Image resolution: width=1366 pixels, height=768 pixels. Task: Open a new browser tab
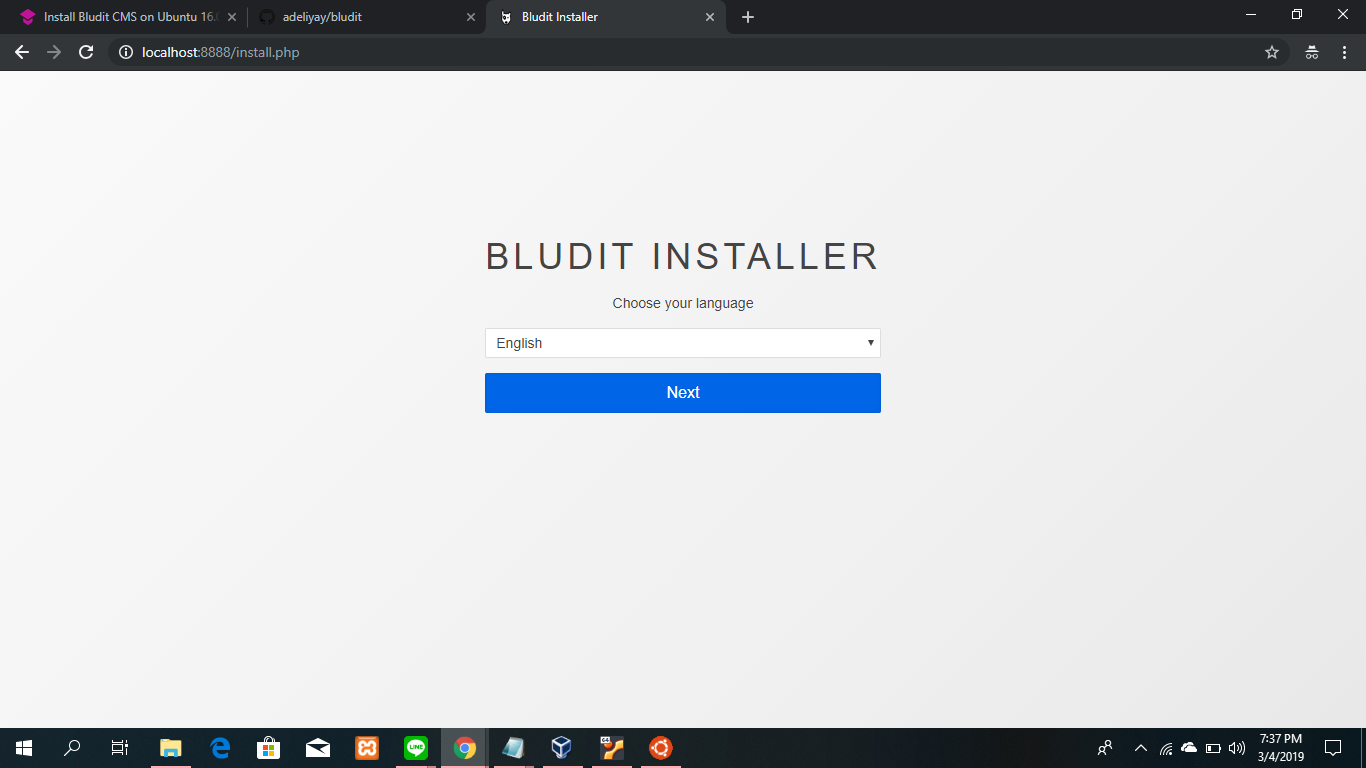click(748, 17)
